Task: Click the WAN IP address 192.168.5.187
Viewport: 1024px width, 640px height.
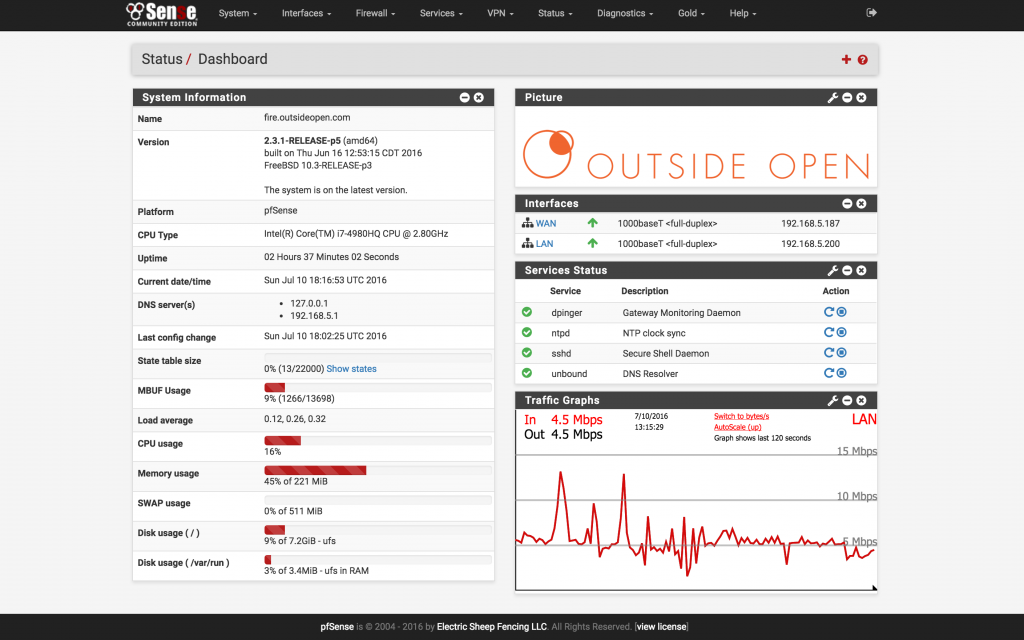Action: coord(810,223)
